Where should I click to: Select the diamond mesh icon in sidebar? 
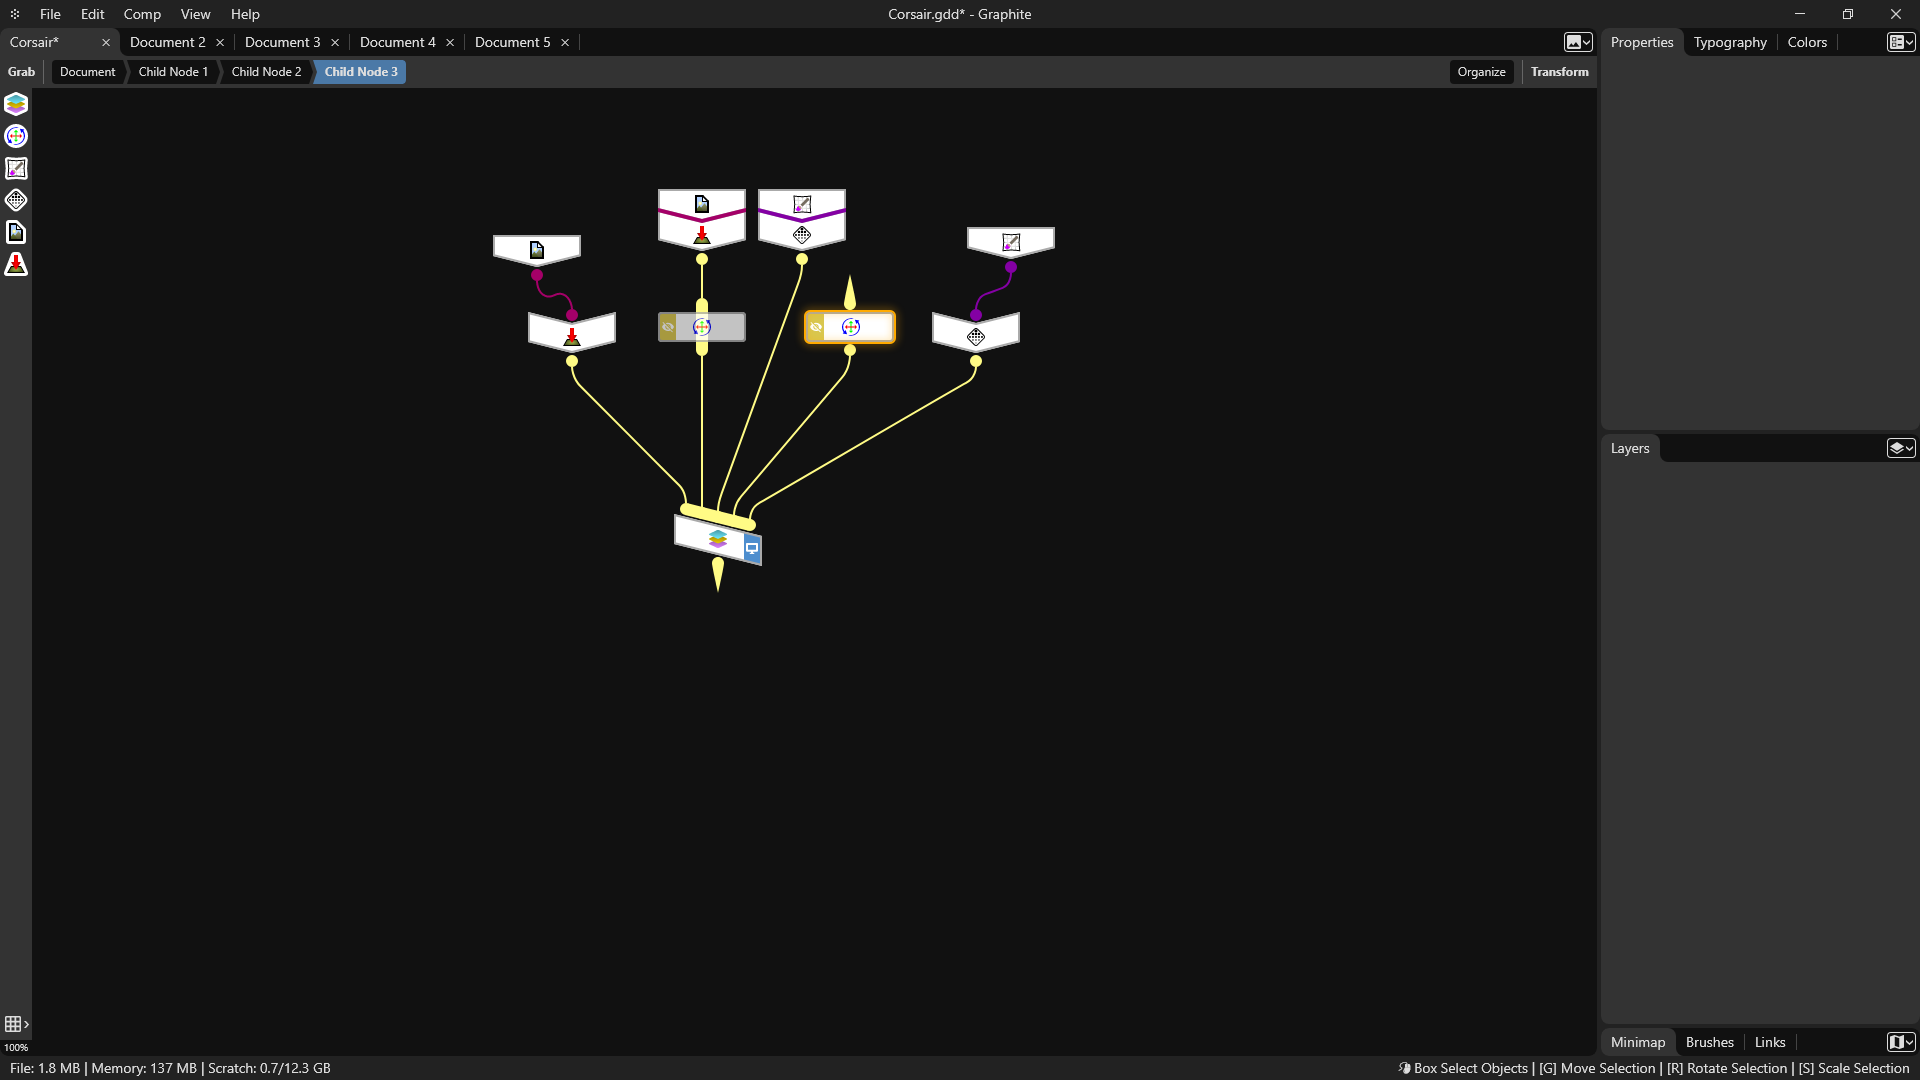pyautogui.click(x=16, y=200)
